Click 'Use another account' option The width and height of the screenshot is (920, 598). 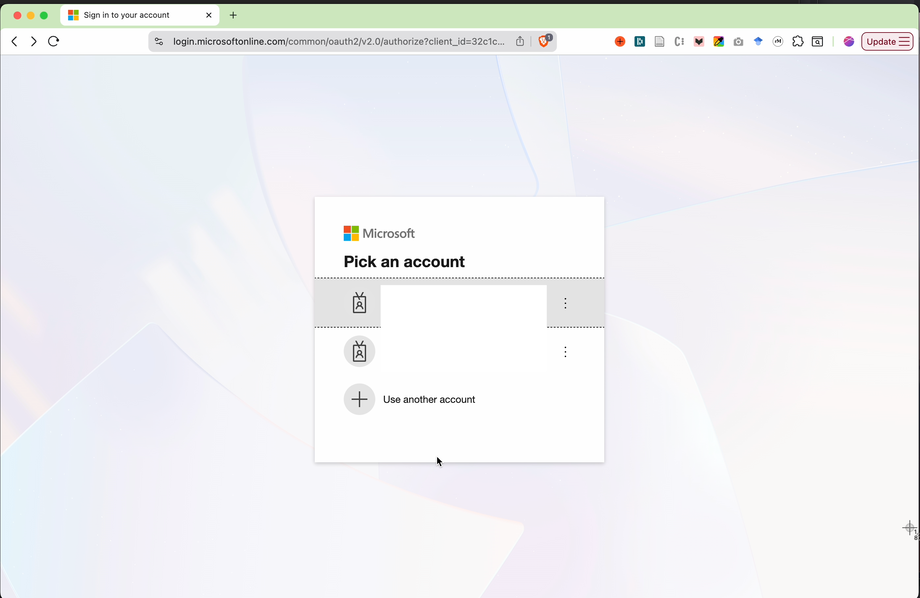(428, 399)
